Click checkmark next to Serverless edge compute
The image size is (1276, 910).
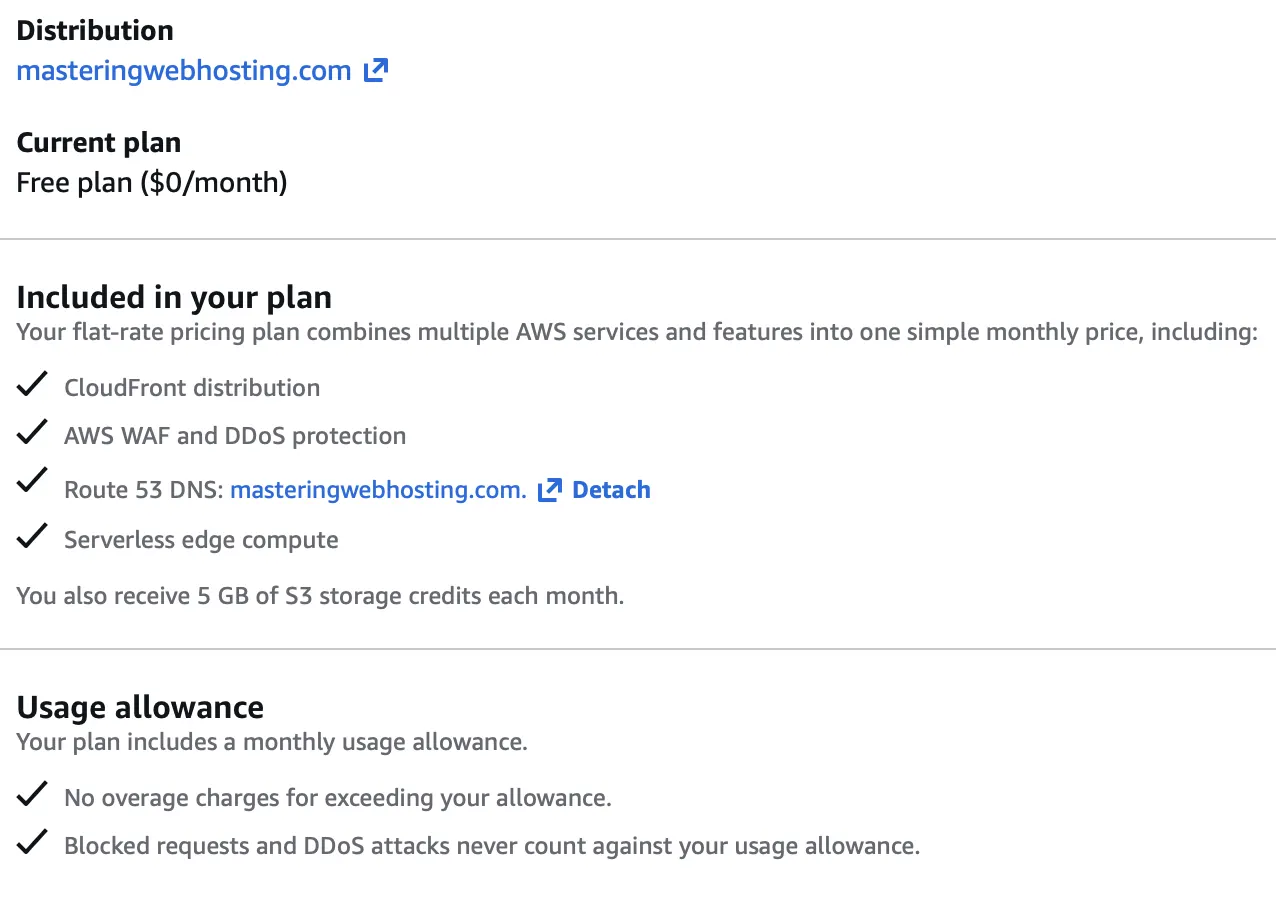click(x=33, y=537)
